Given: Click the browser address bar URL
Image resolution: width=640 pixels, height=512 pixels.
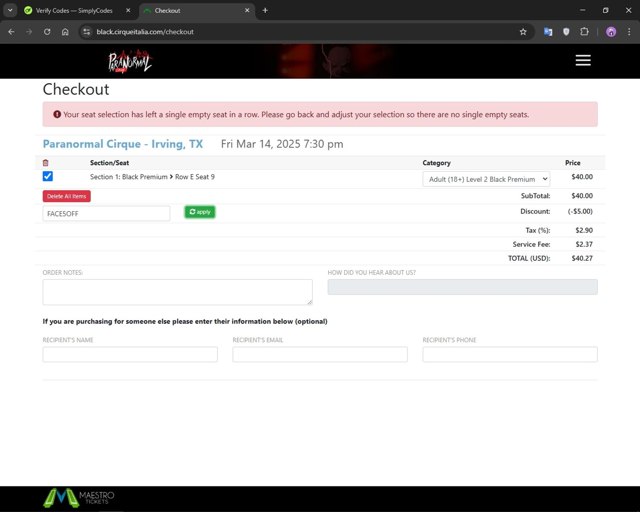Looking at the screenshot, I should pos(145,32).
